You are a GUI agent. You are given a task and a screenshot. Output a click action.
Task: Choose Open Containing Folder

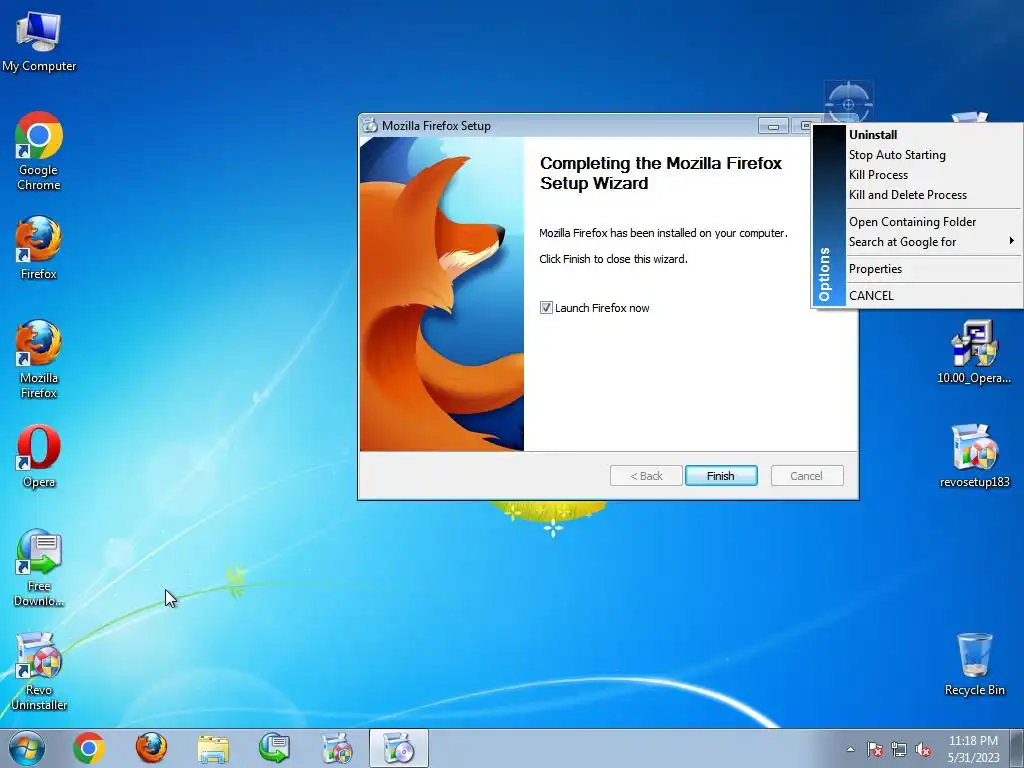(934, 222)
